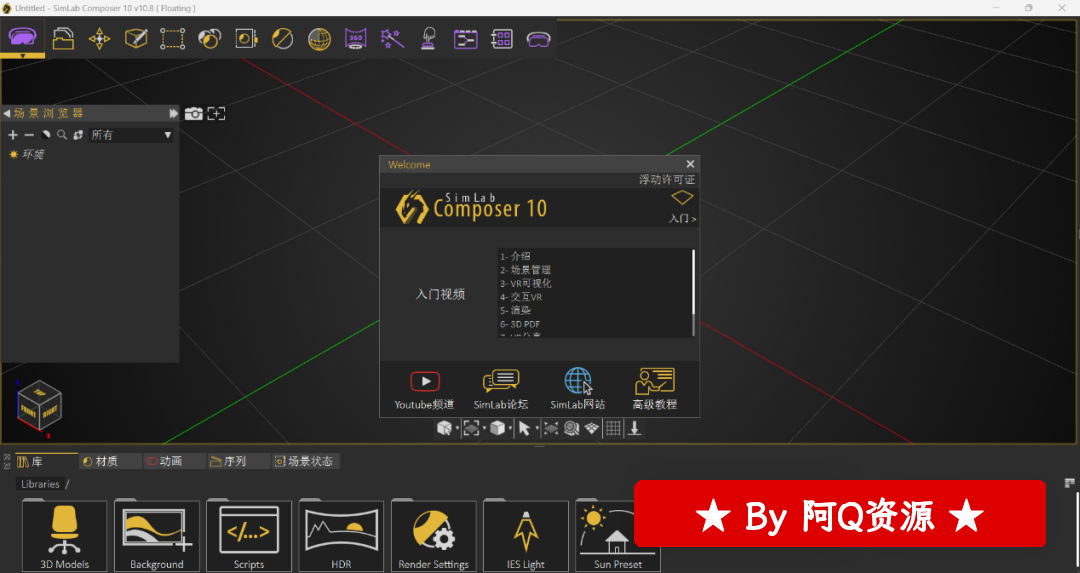Click the outlined VR goggles icon at toolbar end

539,39
